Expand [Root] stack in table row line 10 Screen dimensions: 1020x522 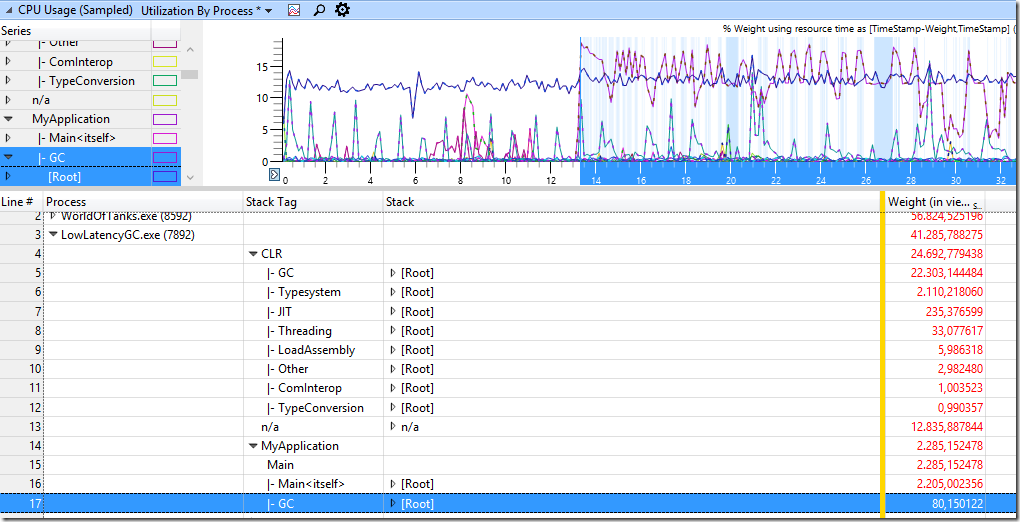[x=393, y=369]
